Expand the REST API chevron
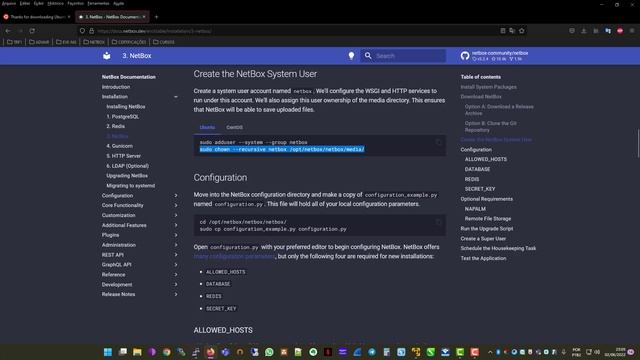 [x=176, y=255]
